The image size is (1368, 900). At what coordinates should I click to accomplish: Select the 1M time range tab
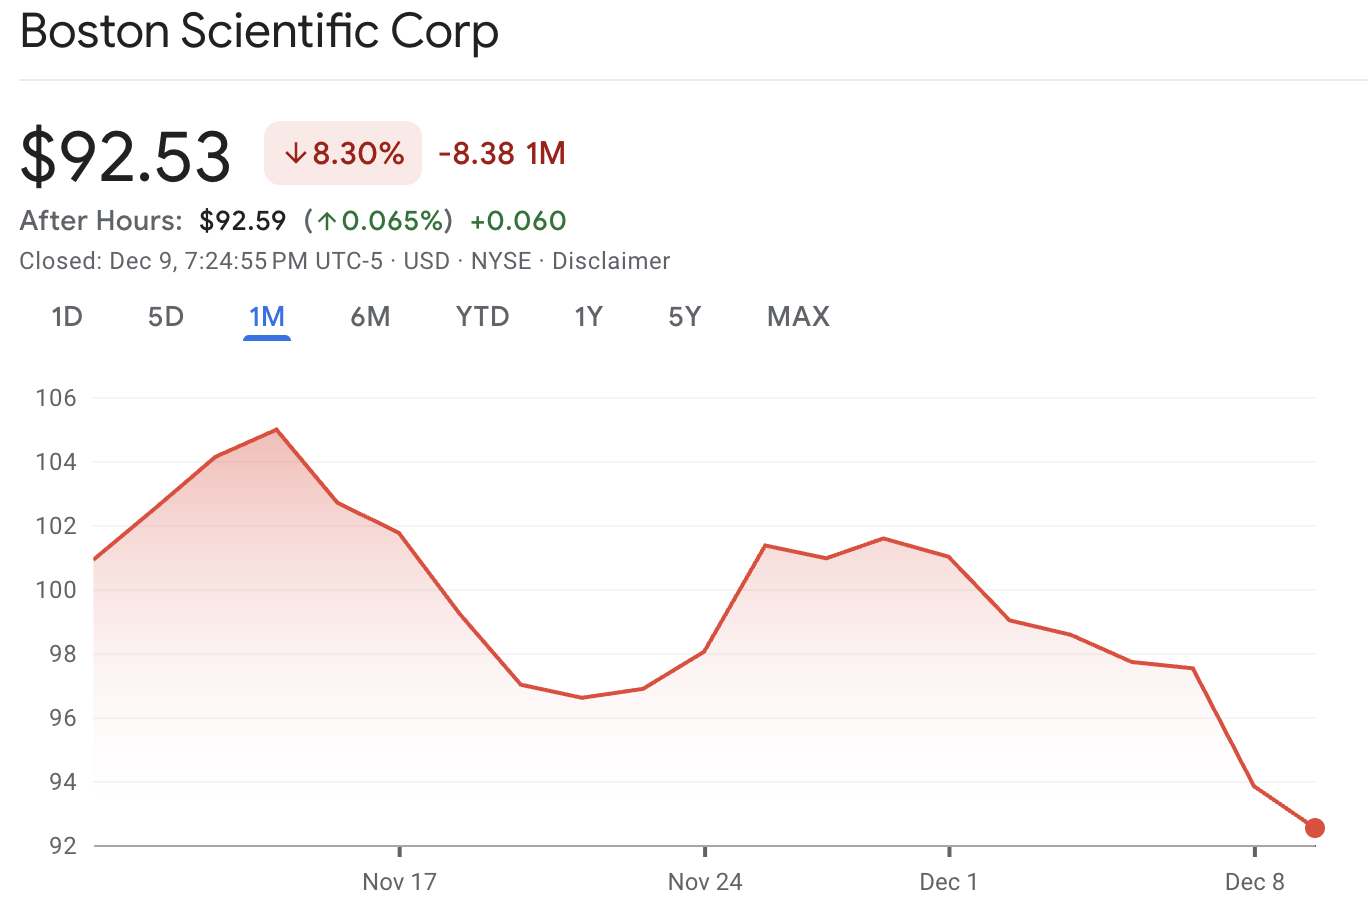click(266, 316)
